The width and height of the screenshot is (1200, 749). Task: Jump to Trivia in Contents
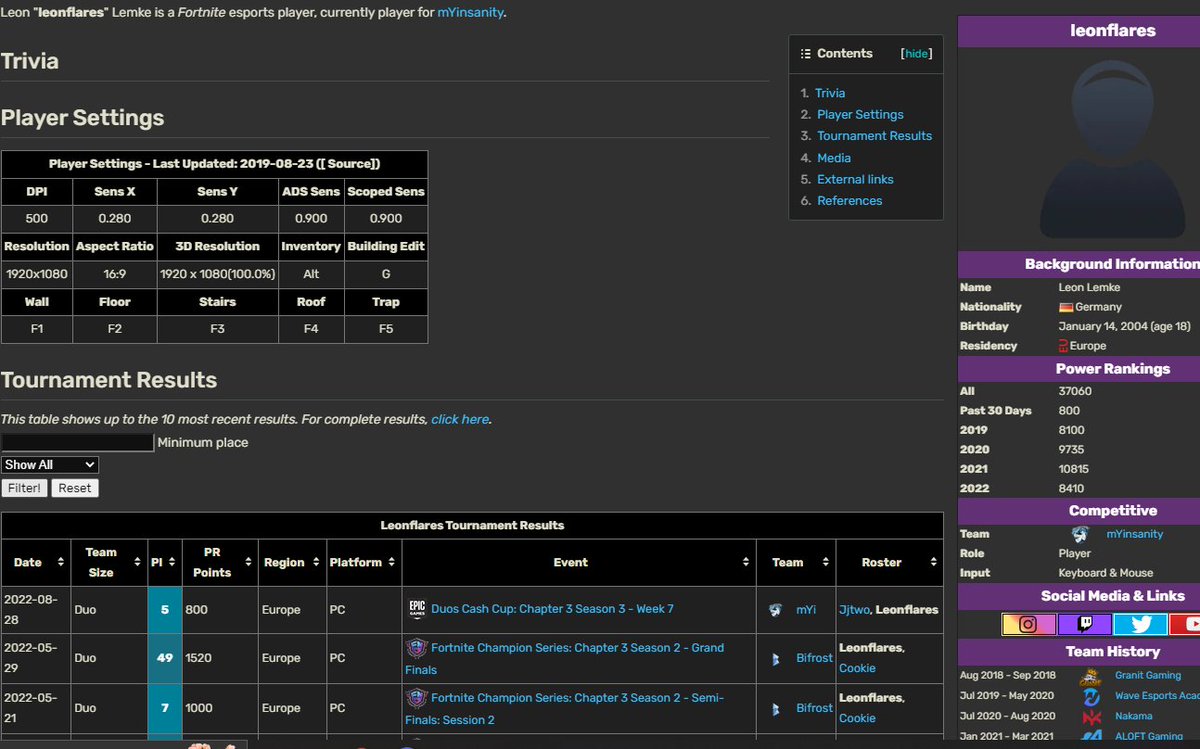coord(829,93)
